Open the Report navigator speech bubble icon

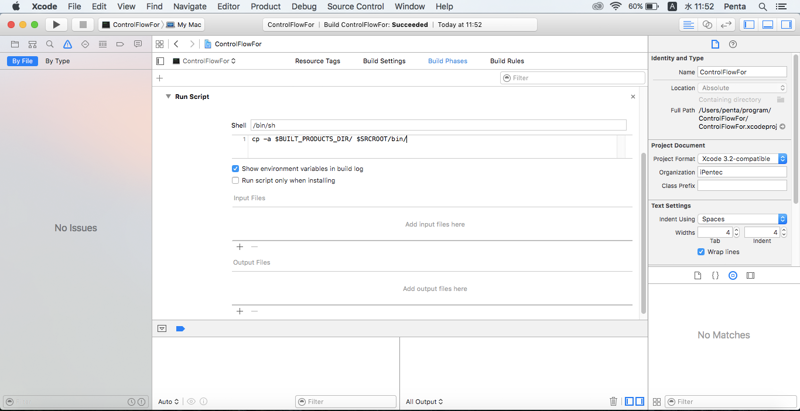[138, 44]
